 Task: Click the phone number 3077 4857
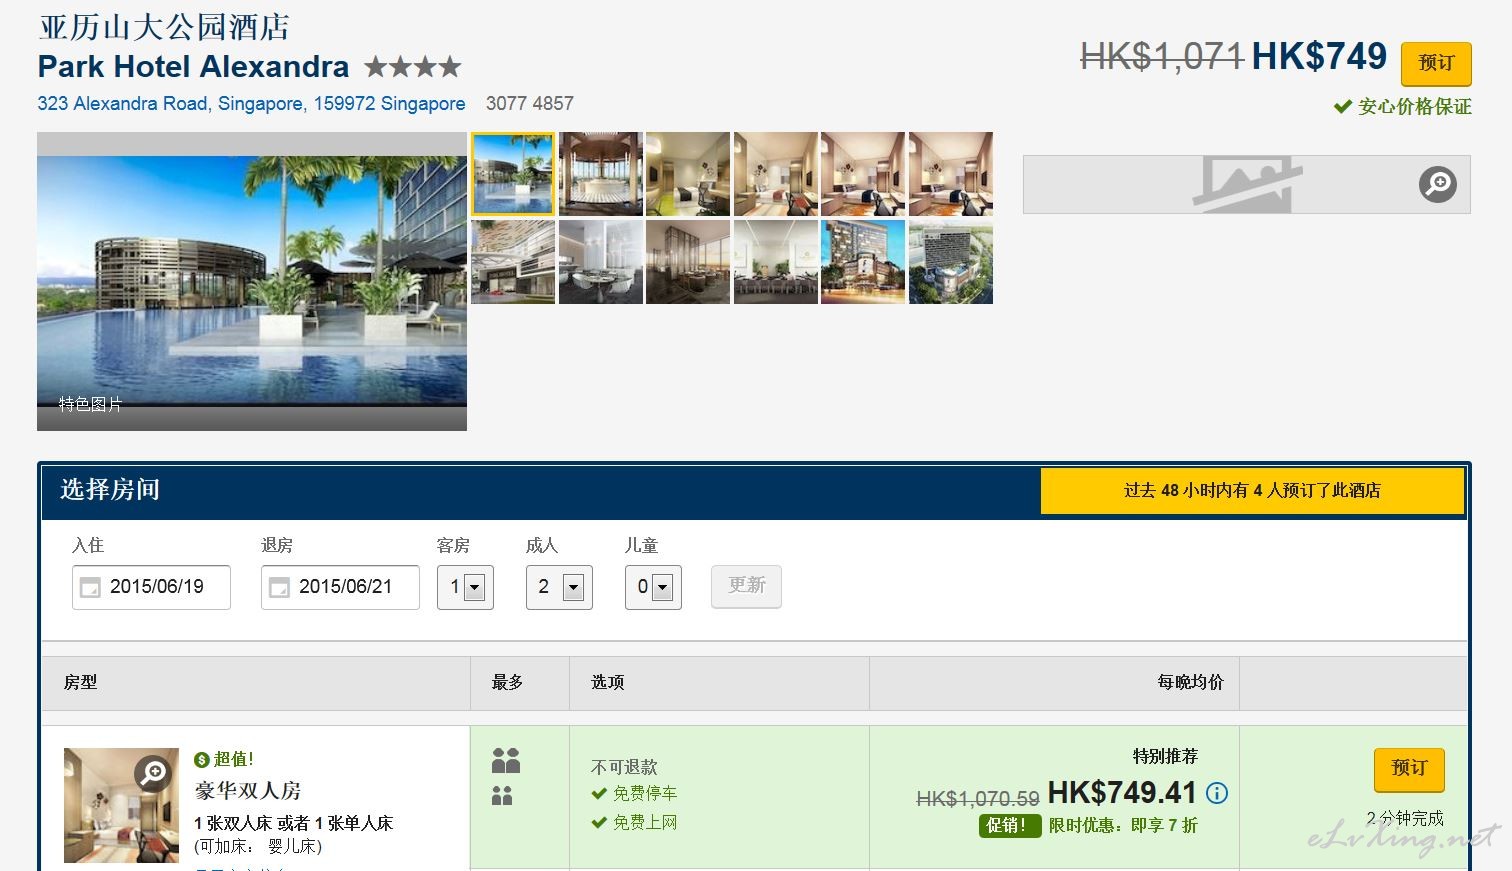[x=530, y=103]
